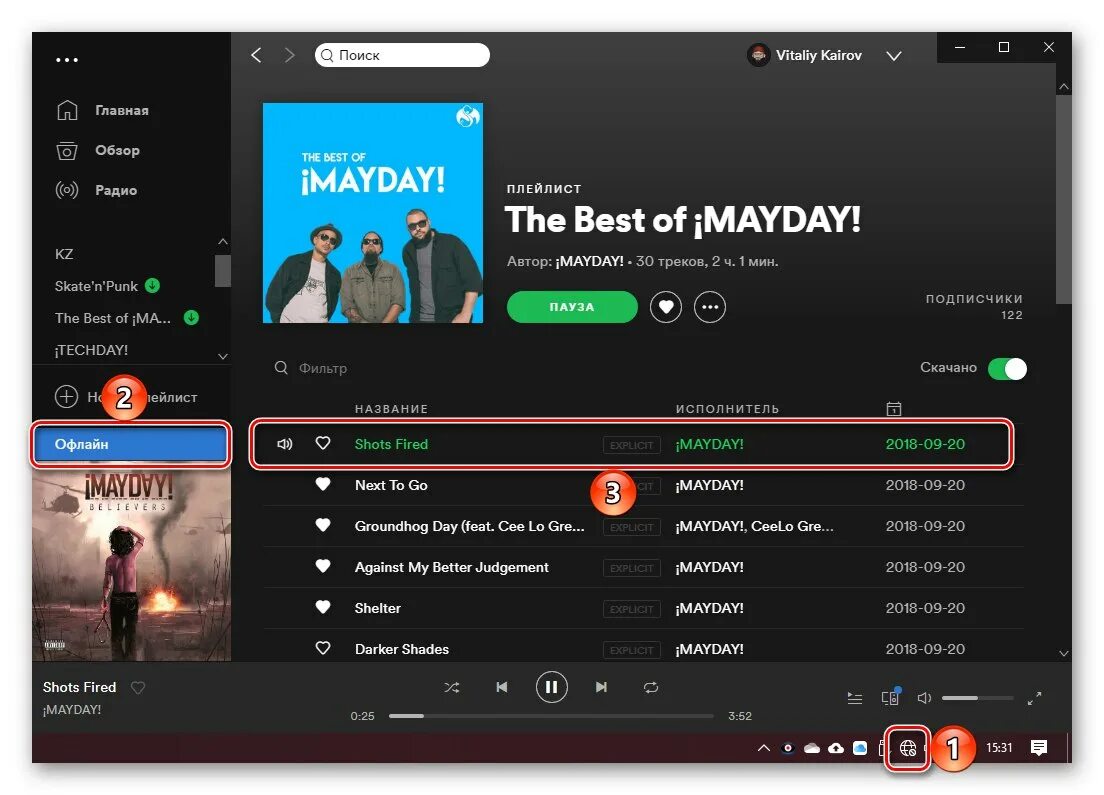Select the Next To Go track title
Image resolution: width=1104 pixels, height=795 pixels.
click(x=391, y=485)
